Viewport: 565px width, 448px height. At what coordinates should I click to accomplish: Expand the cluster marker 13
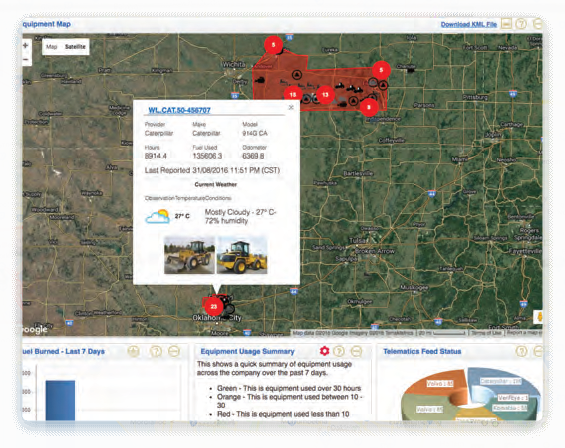tap(325, 95)
